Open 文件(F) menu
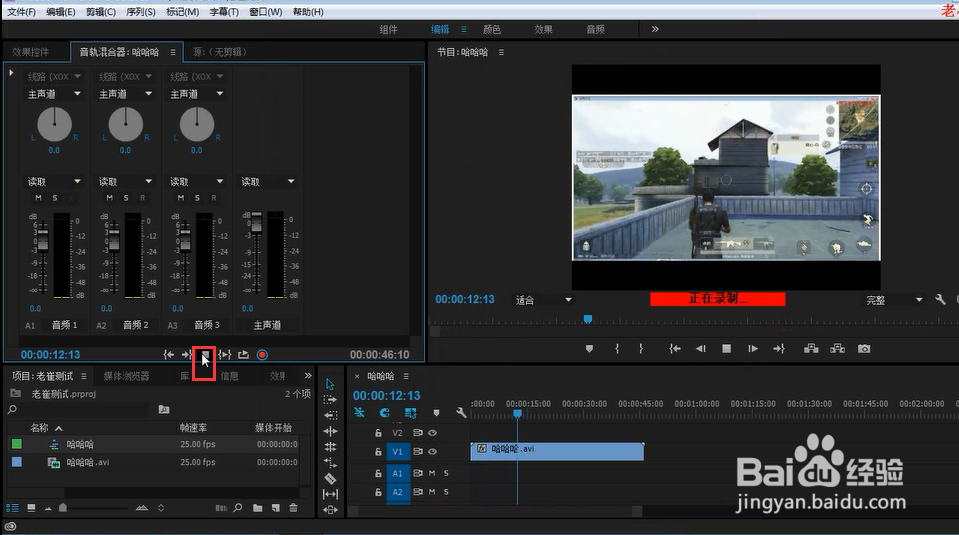The width and height of the screenshot is (959, 535). point(21,12)
